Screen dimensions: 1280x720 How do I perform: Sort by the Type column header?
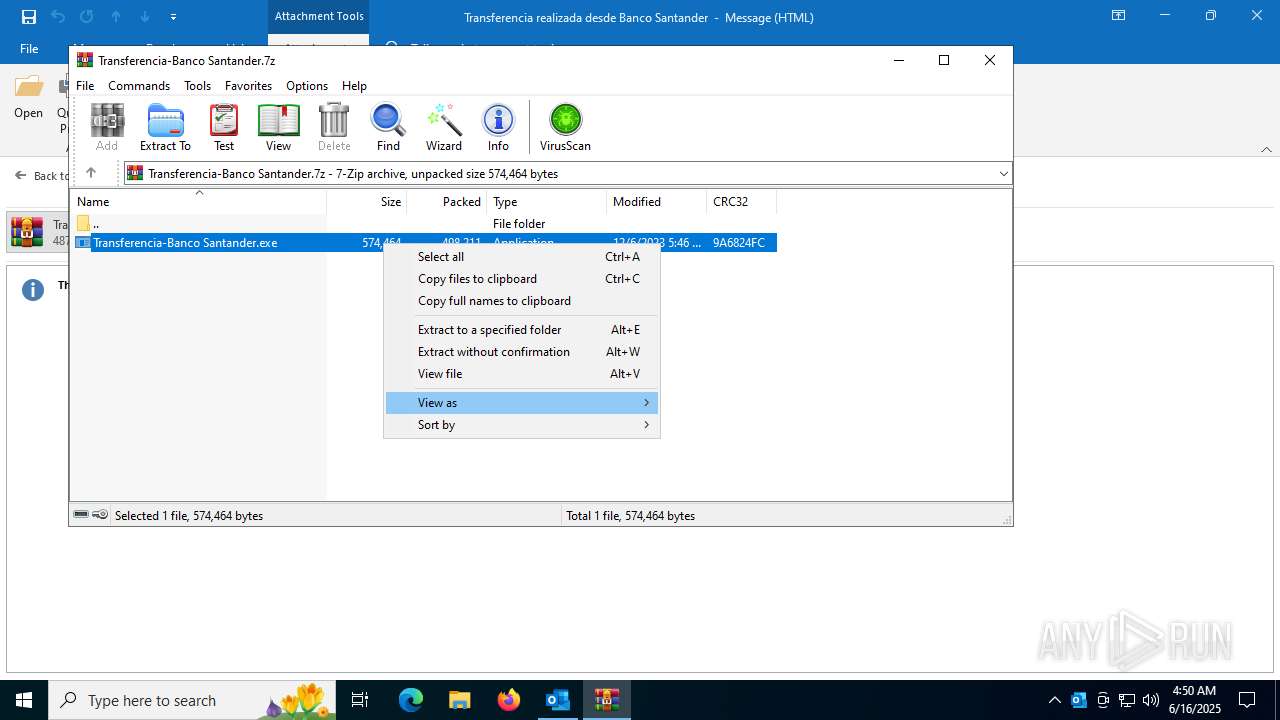(547, 201)
